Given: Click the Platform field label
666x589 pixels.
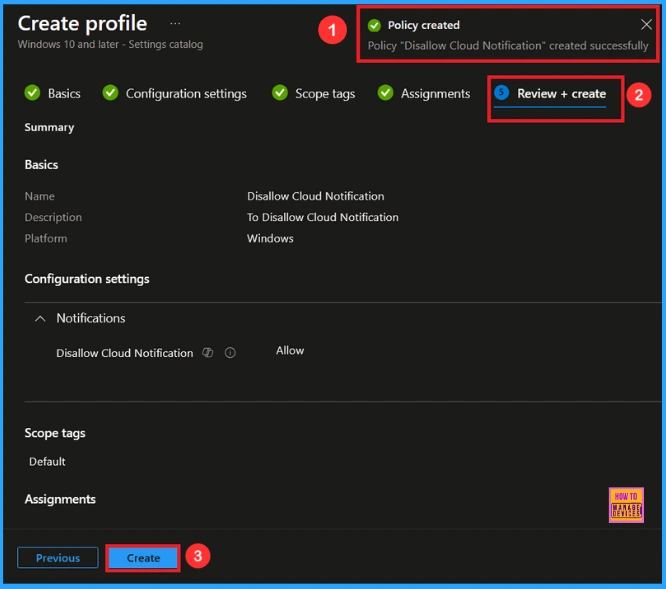Looking at the screenshot, I should click(45, 238).
